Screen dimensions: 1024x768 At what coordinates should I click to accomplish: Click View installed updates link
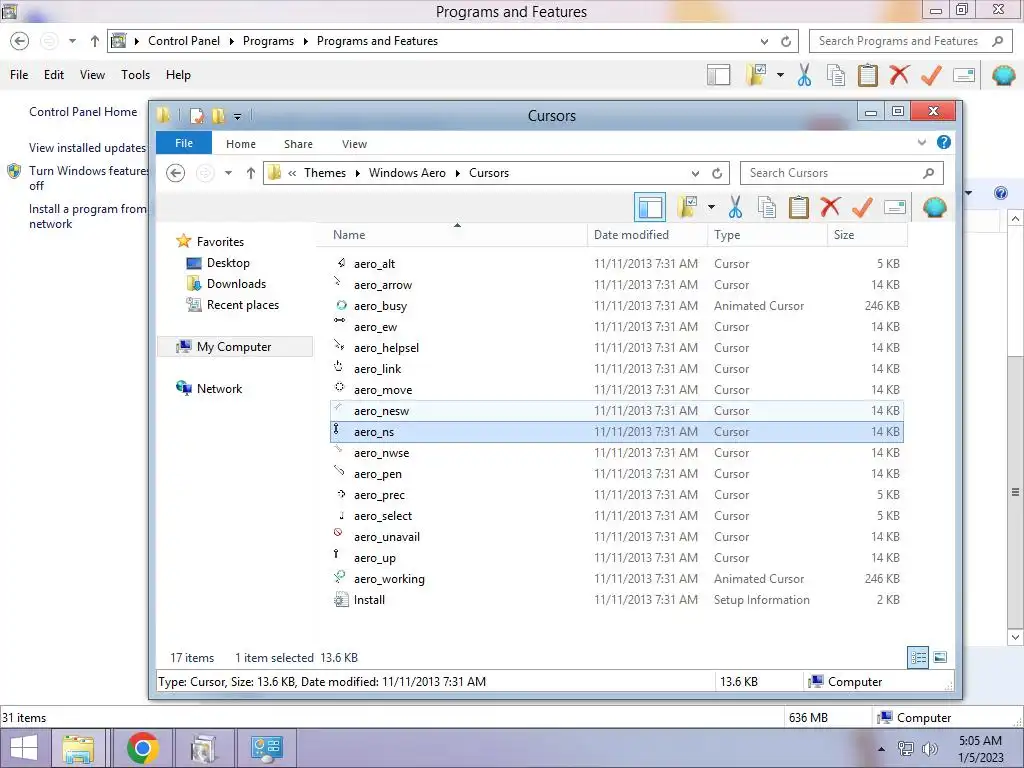(87, 148)
